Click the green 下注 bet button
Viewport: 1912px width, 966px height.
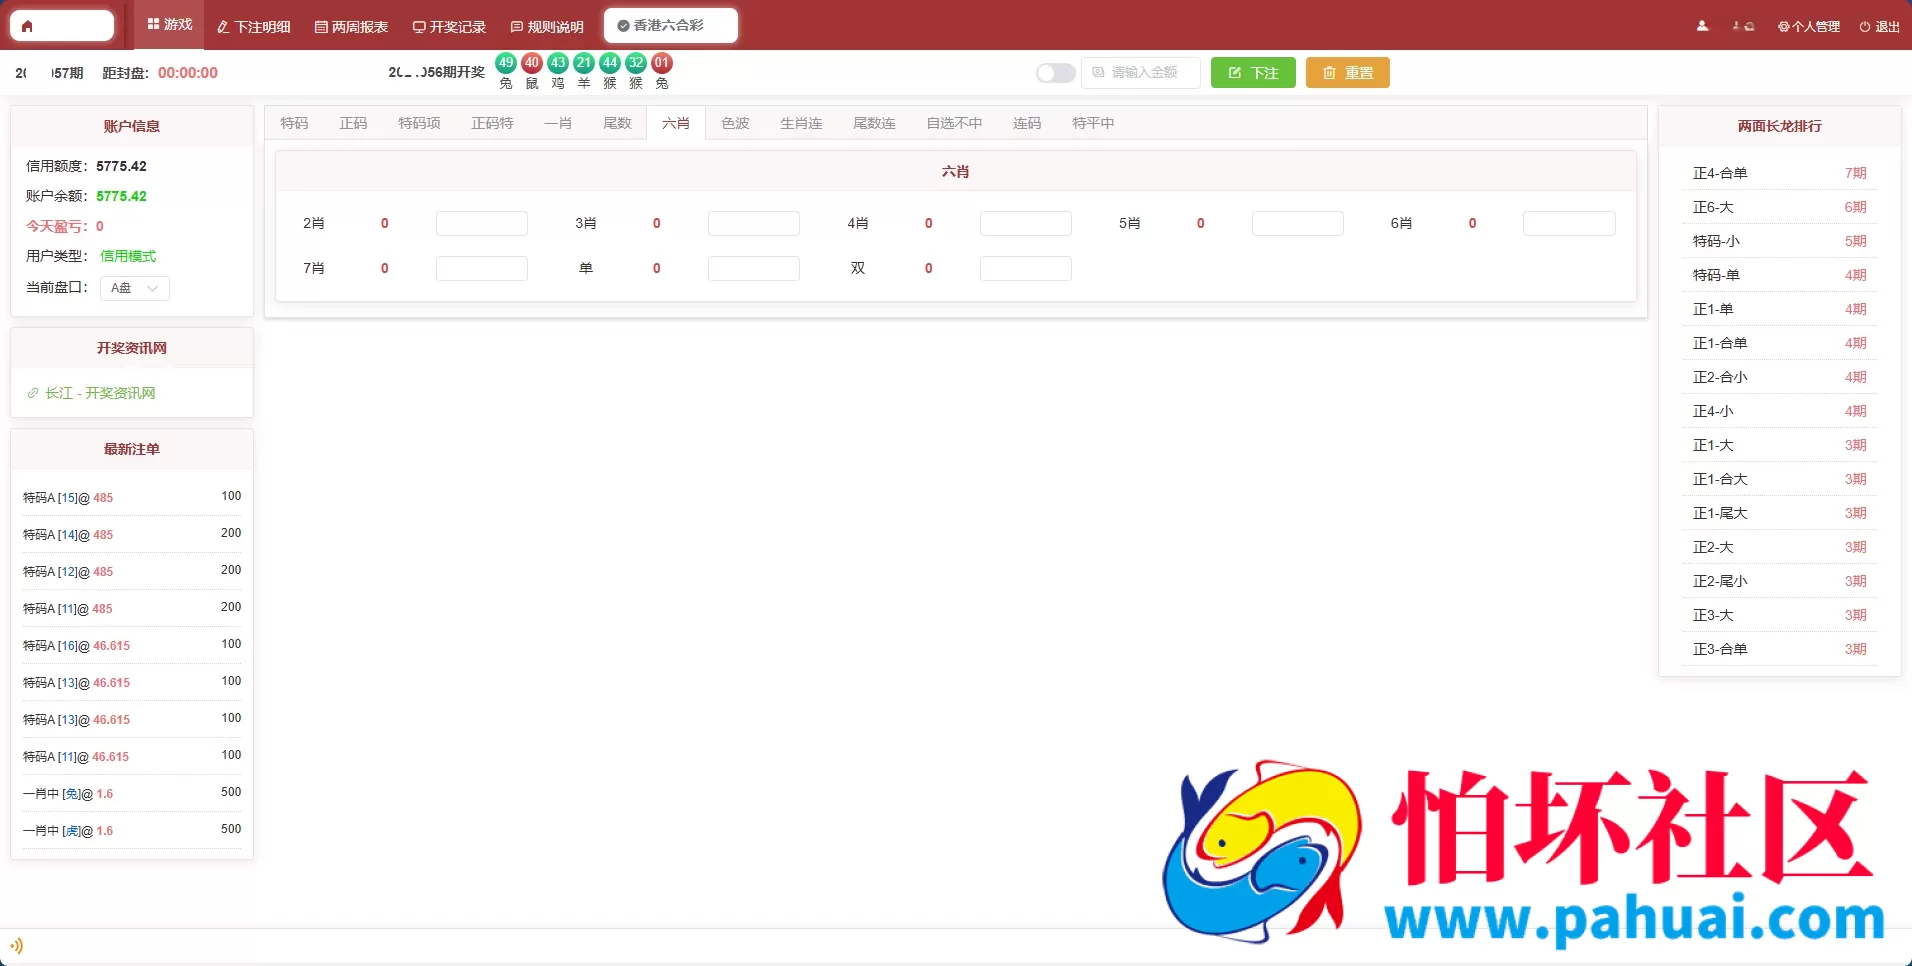[1253, 73]
